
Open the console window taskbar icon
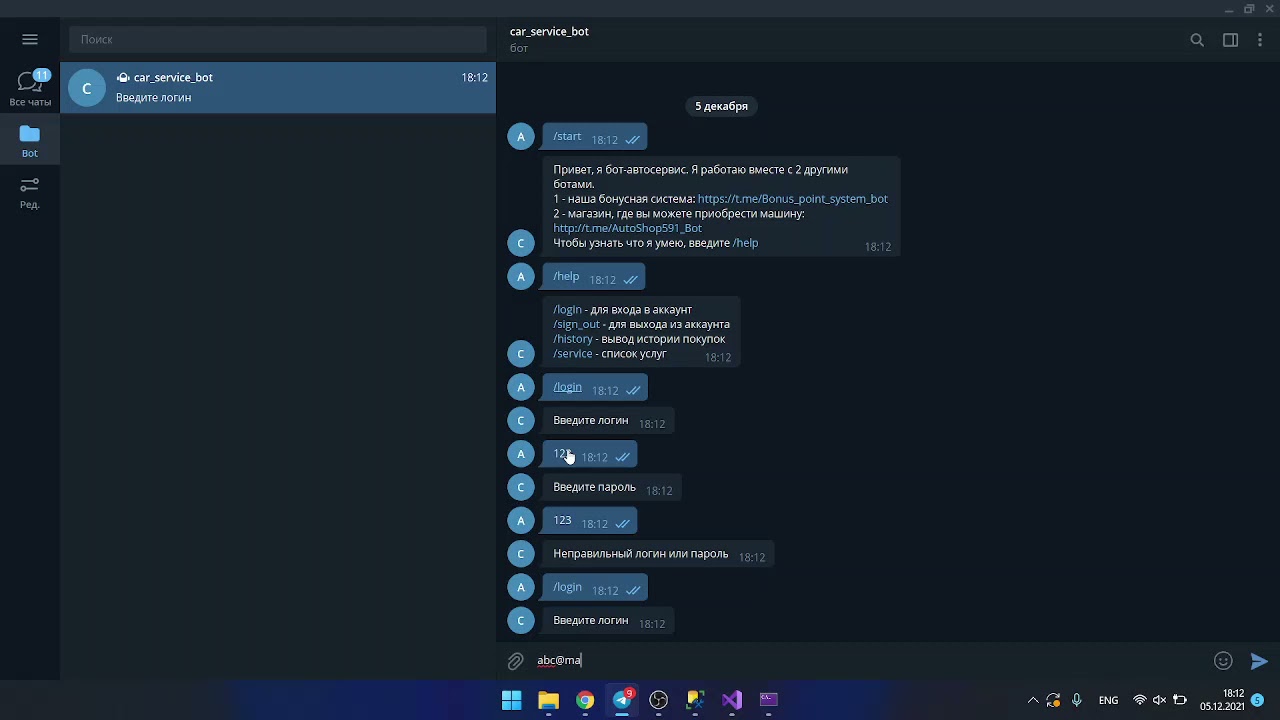click(769, 700)
